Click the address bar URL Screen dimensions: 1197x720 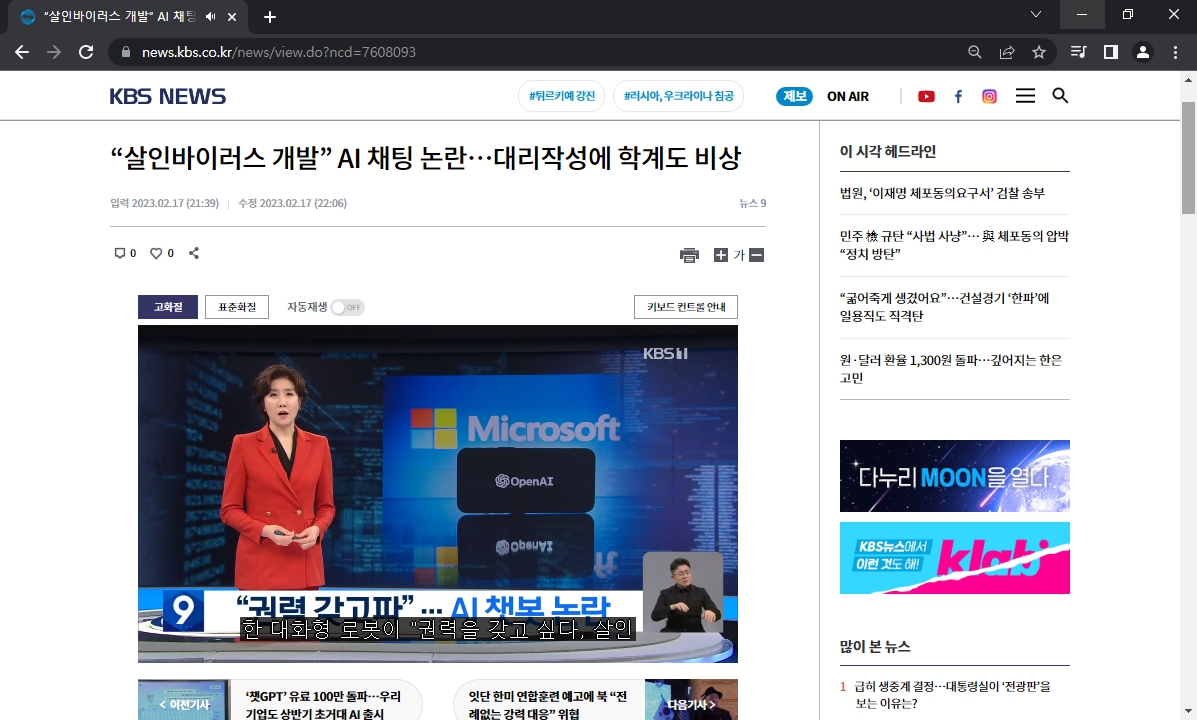[279, 52]
